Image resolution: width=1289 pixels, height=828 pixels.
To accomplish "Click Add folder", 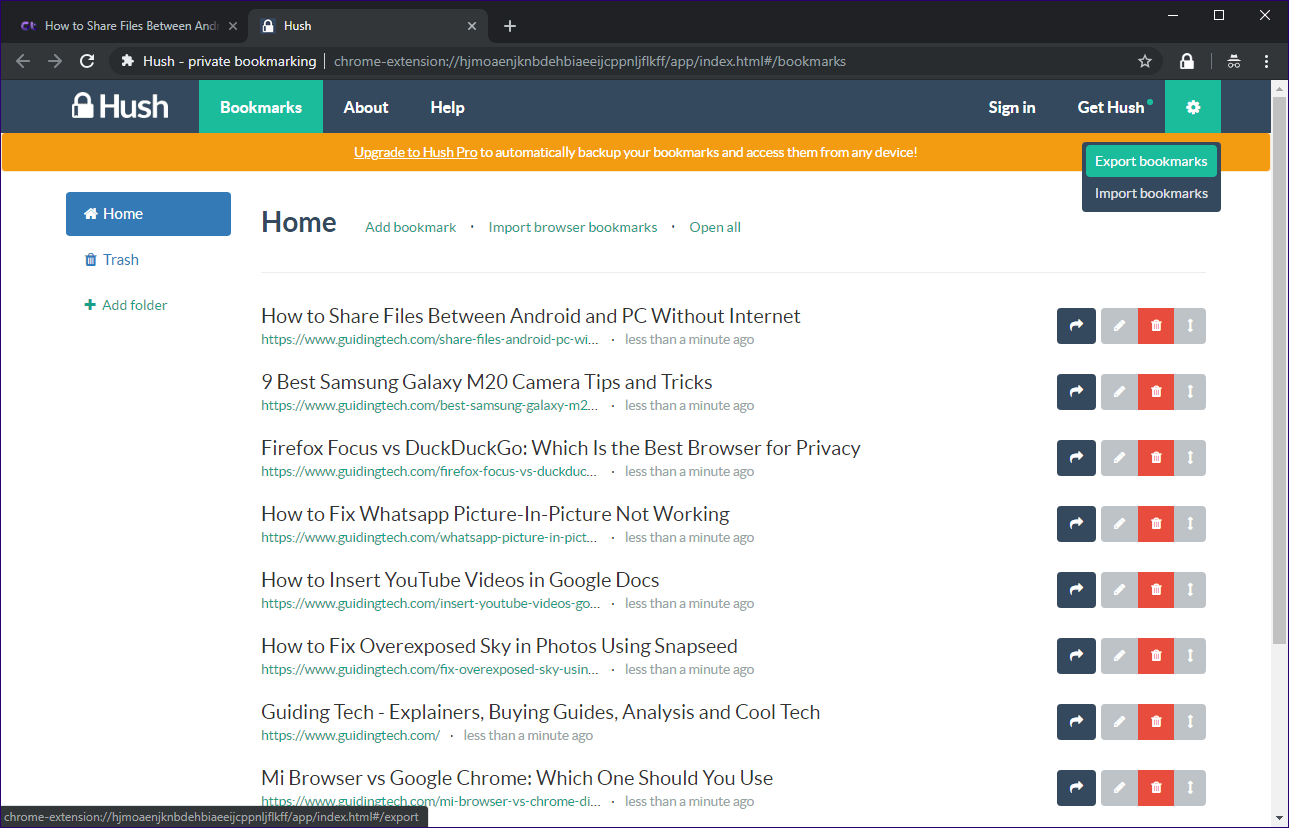I will [x=126, y=305].
